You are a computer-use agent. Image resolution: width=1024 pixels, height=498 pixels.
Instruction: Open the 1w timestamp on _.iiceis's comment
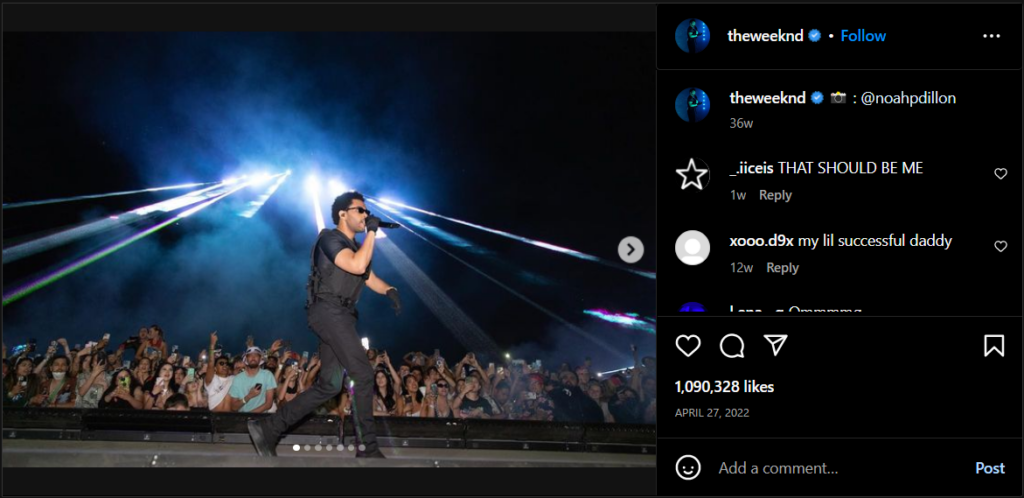tap(737, 195)
